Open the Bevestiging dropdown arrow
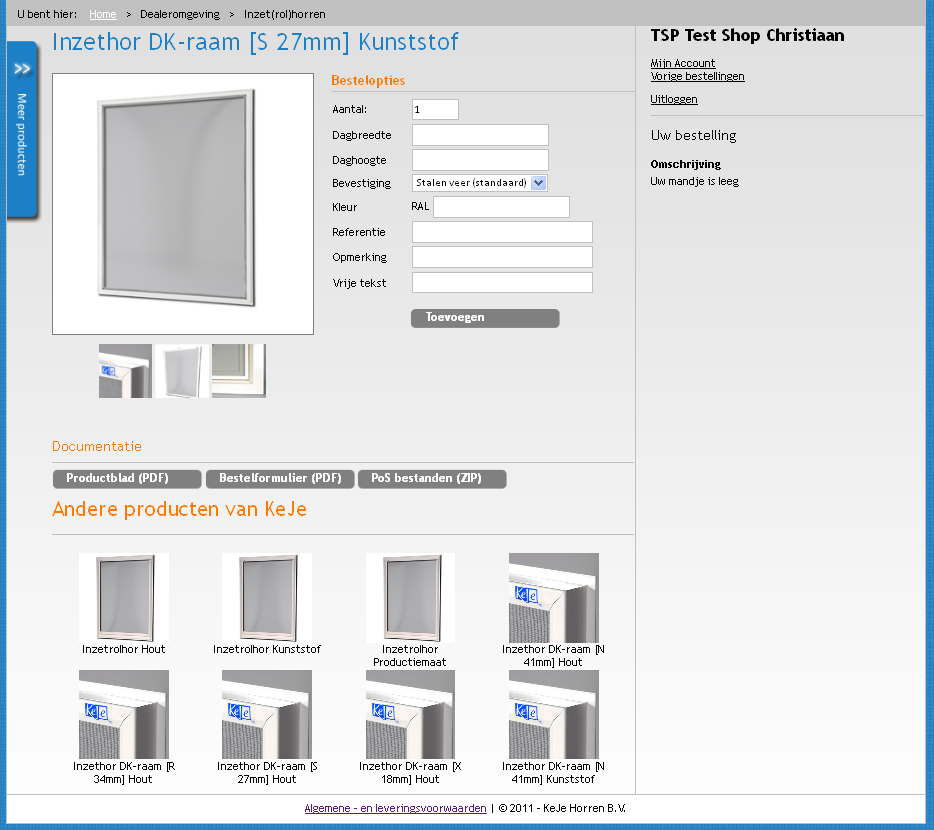The height and width of the screenshot is (830, 934). click(539, 183)
